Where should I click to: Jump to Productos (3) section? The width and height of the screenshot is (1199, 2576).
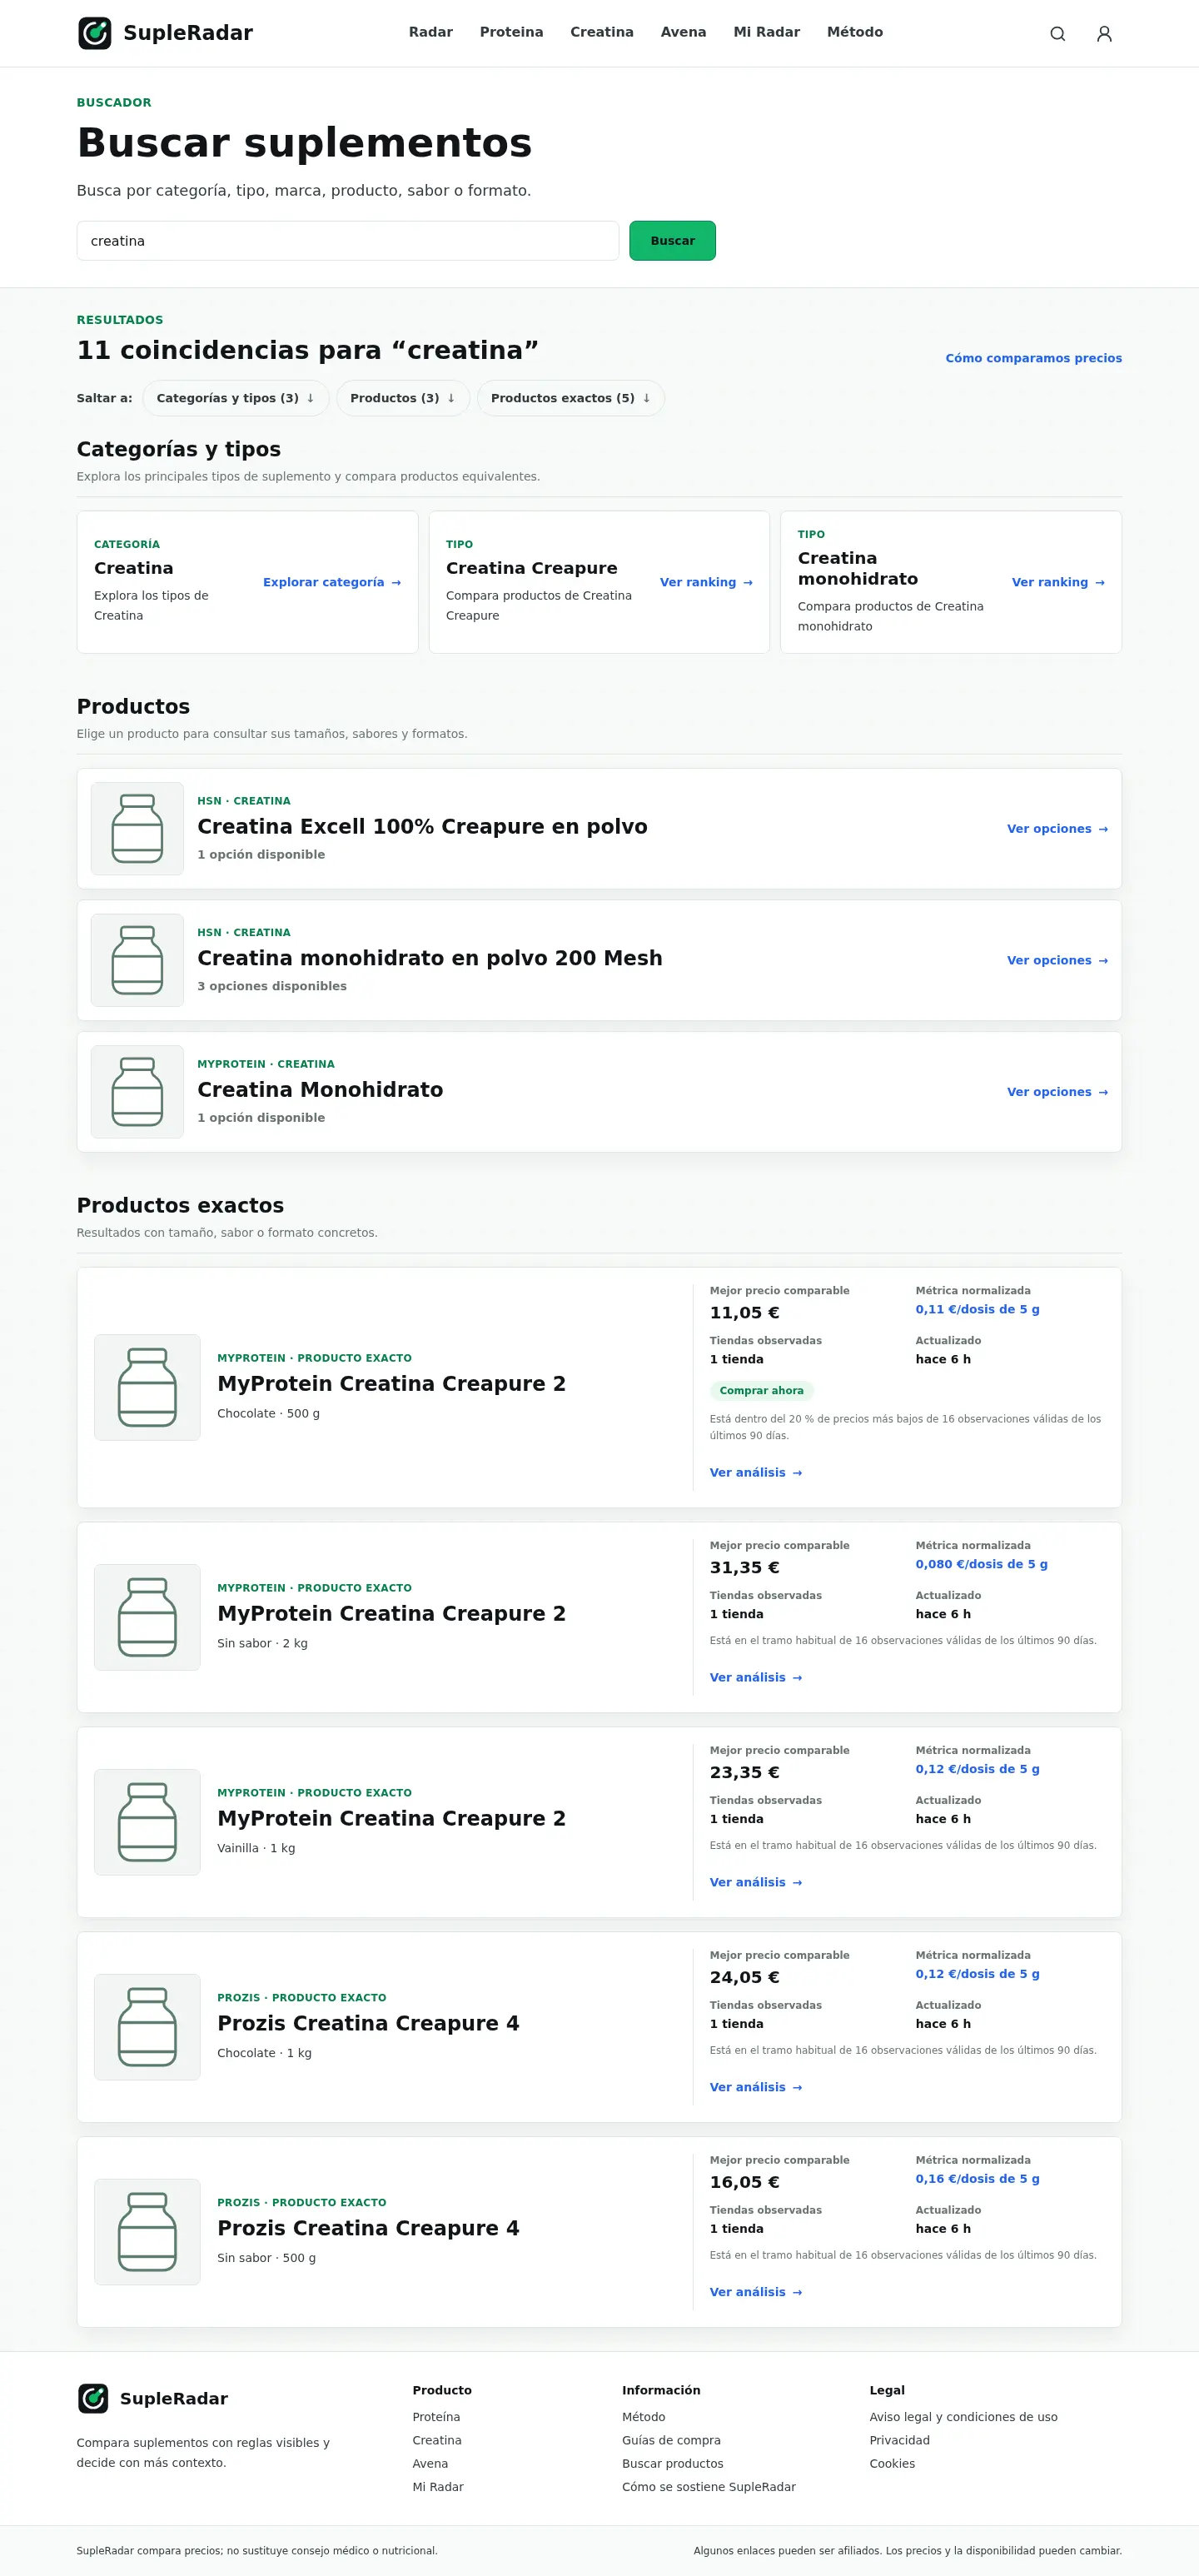tap(403, 398)
